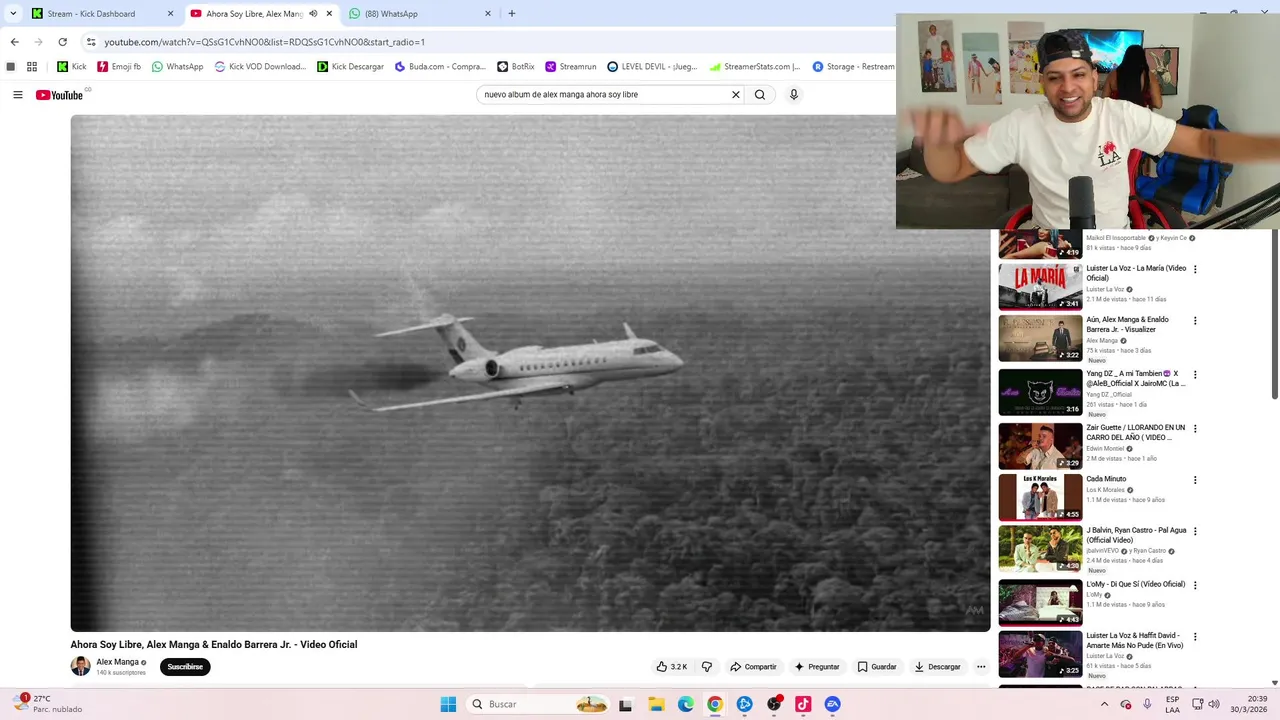This screenshot has height=720, width=1280.
Task: View site information icon in address bar
Action: click(91, 42)
